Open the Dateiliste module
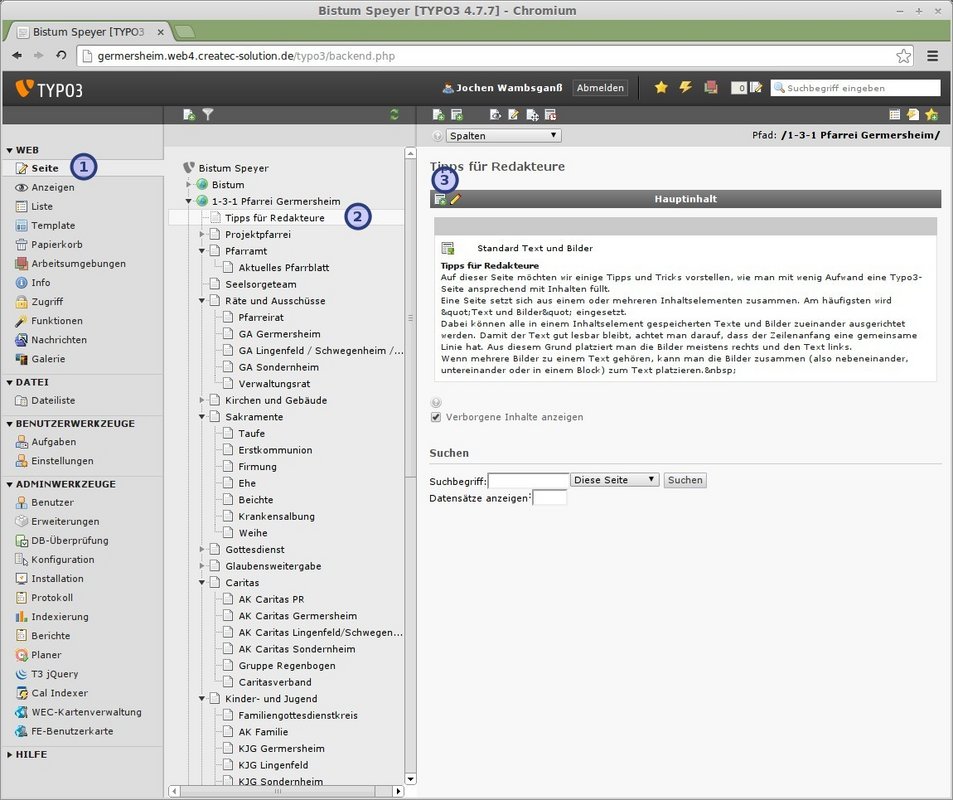Screen dimensions: 953x800 click(x=52, y=400)
